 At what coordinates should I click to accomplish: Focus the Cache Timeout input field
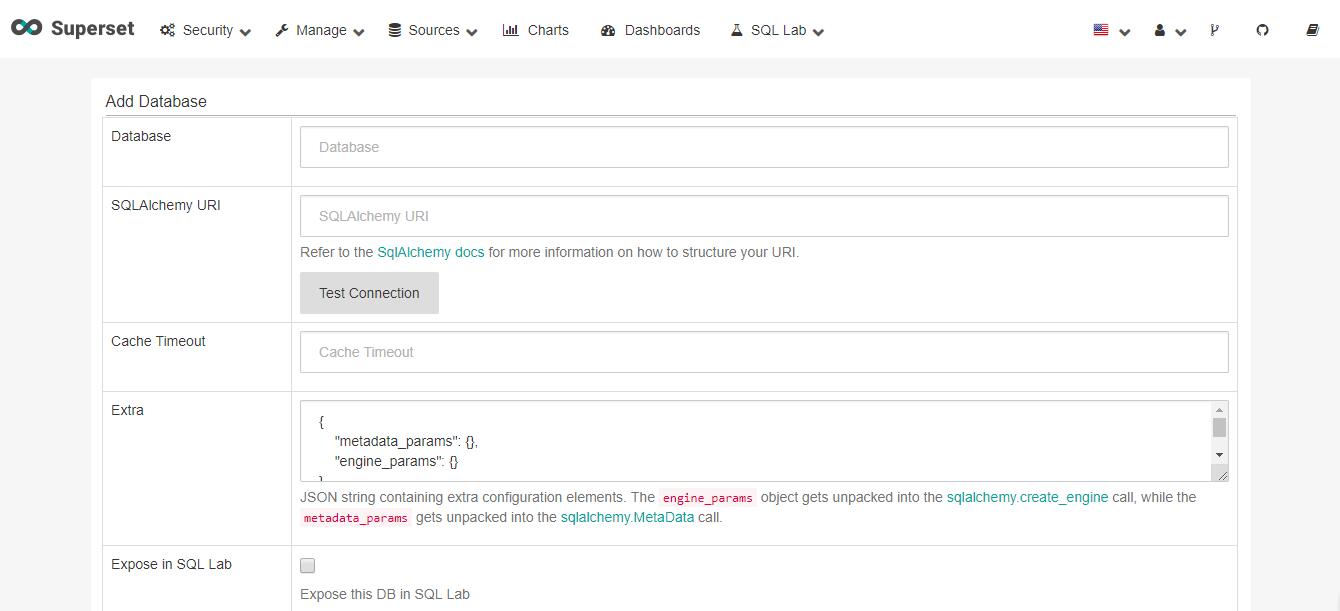(x=764, y=352)
